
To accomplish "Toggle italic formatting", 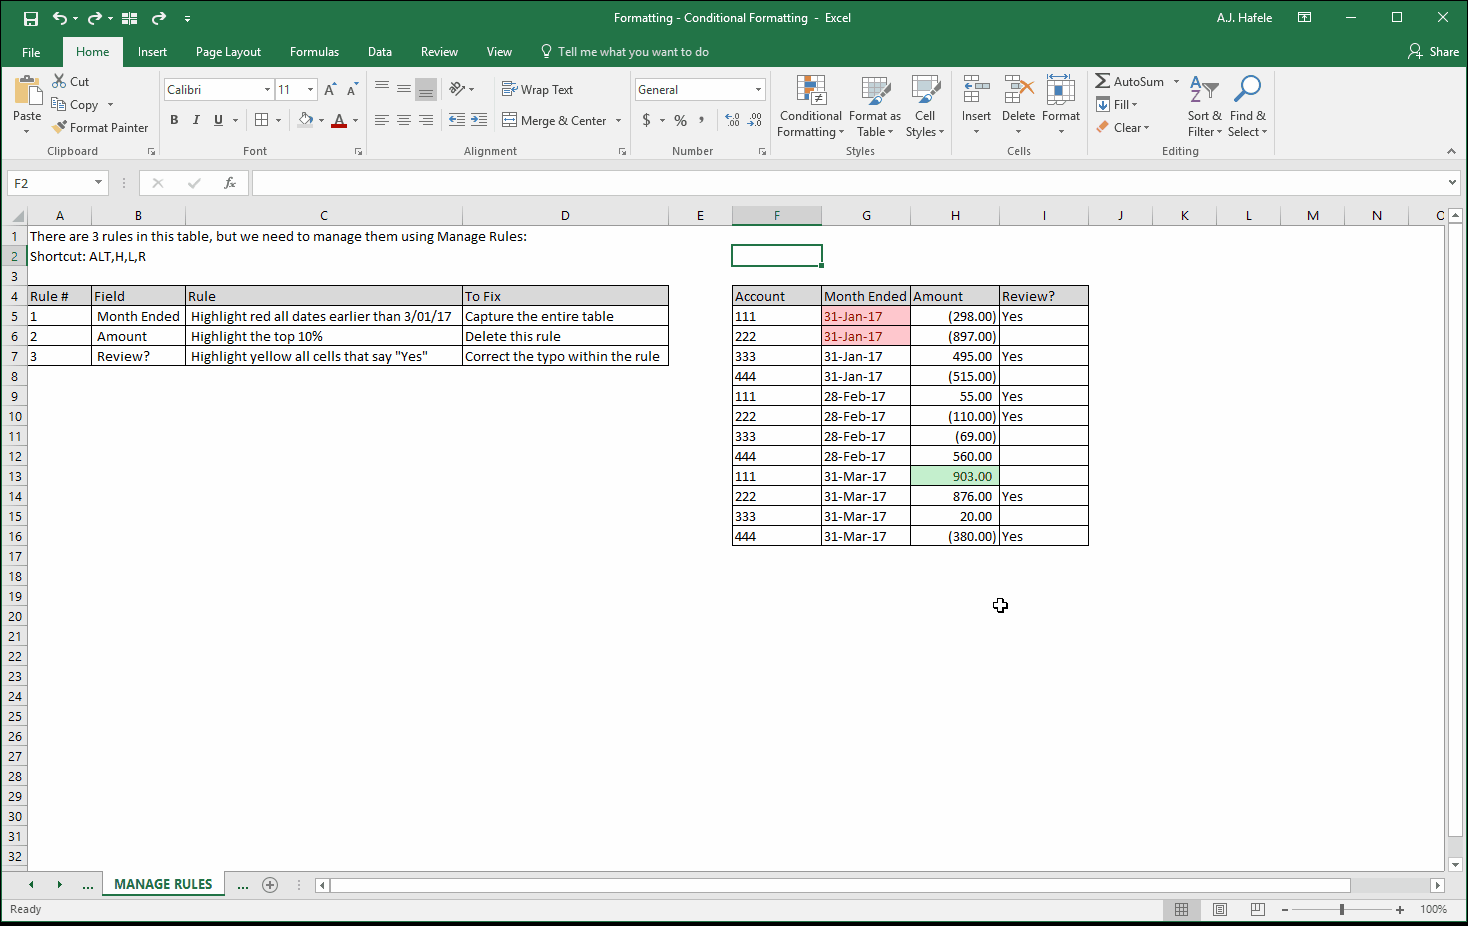I will tap(196, 120).
